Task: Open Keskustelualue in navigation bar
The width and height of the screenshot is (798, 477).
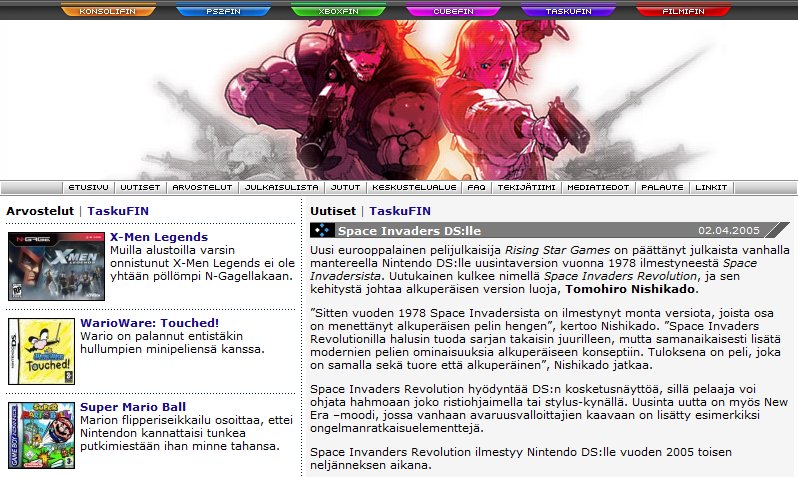Action: [414, 187]
